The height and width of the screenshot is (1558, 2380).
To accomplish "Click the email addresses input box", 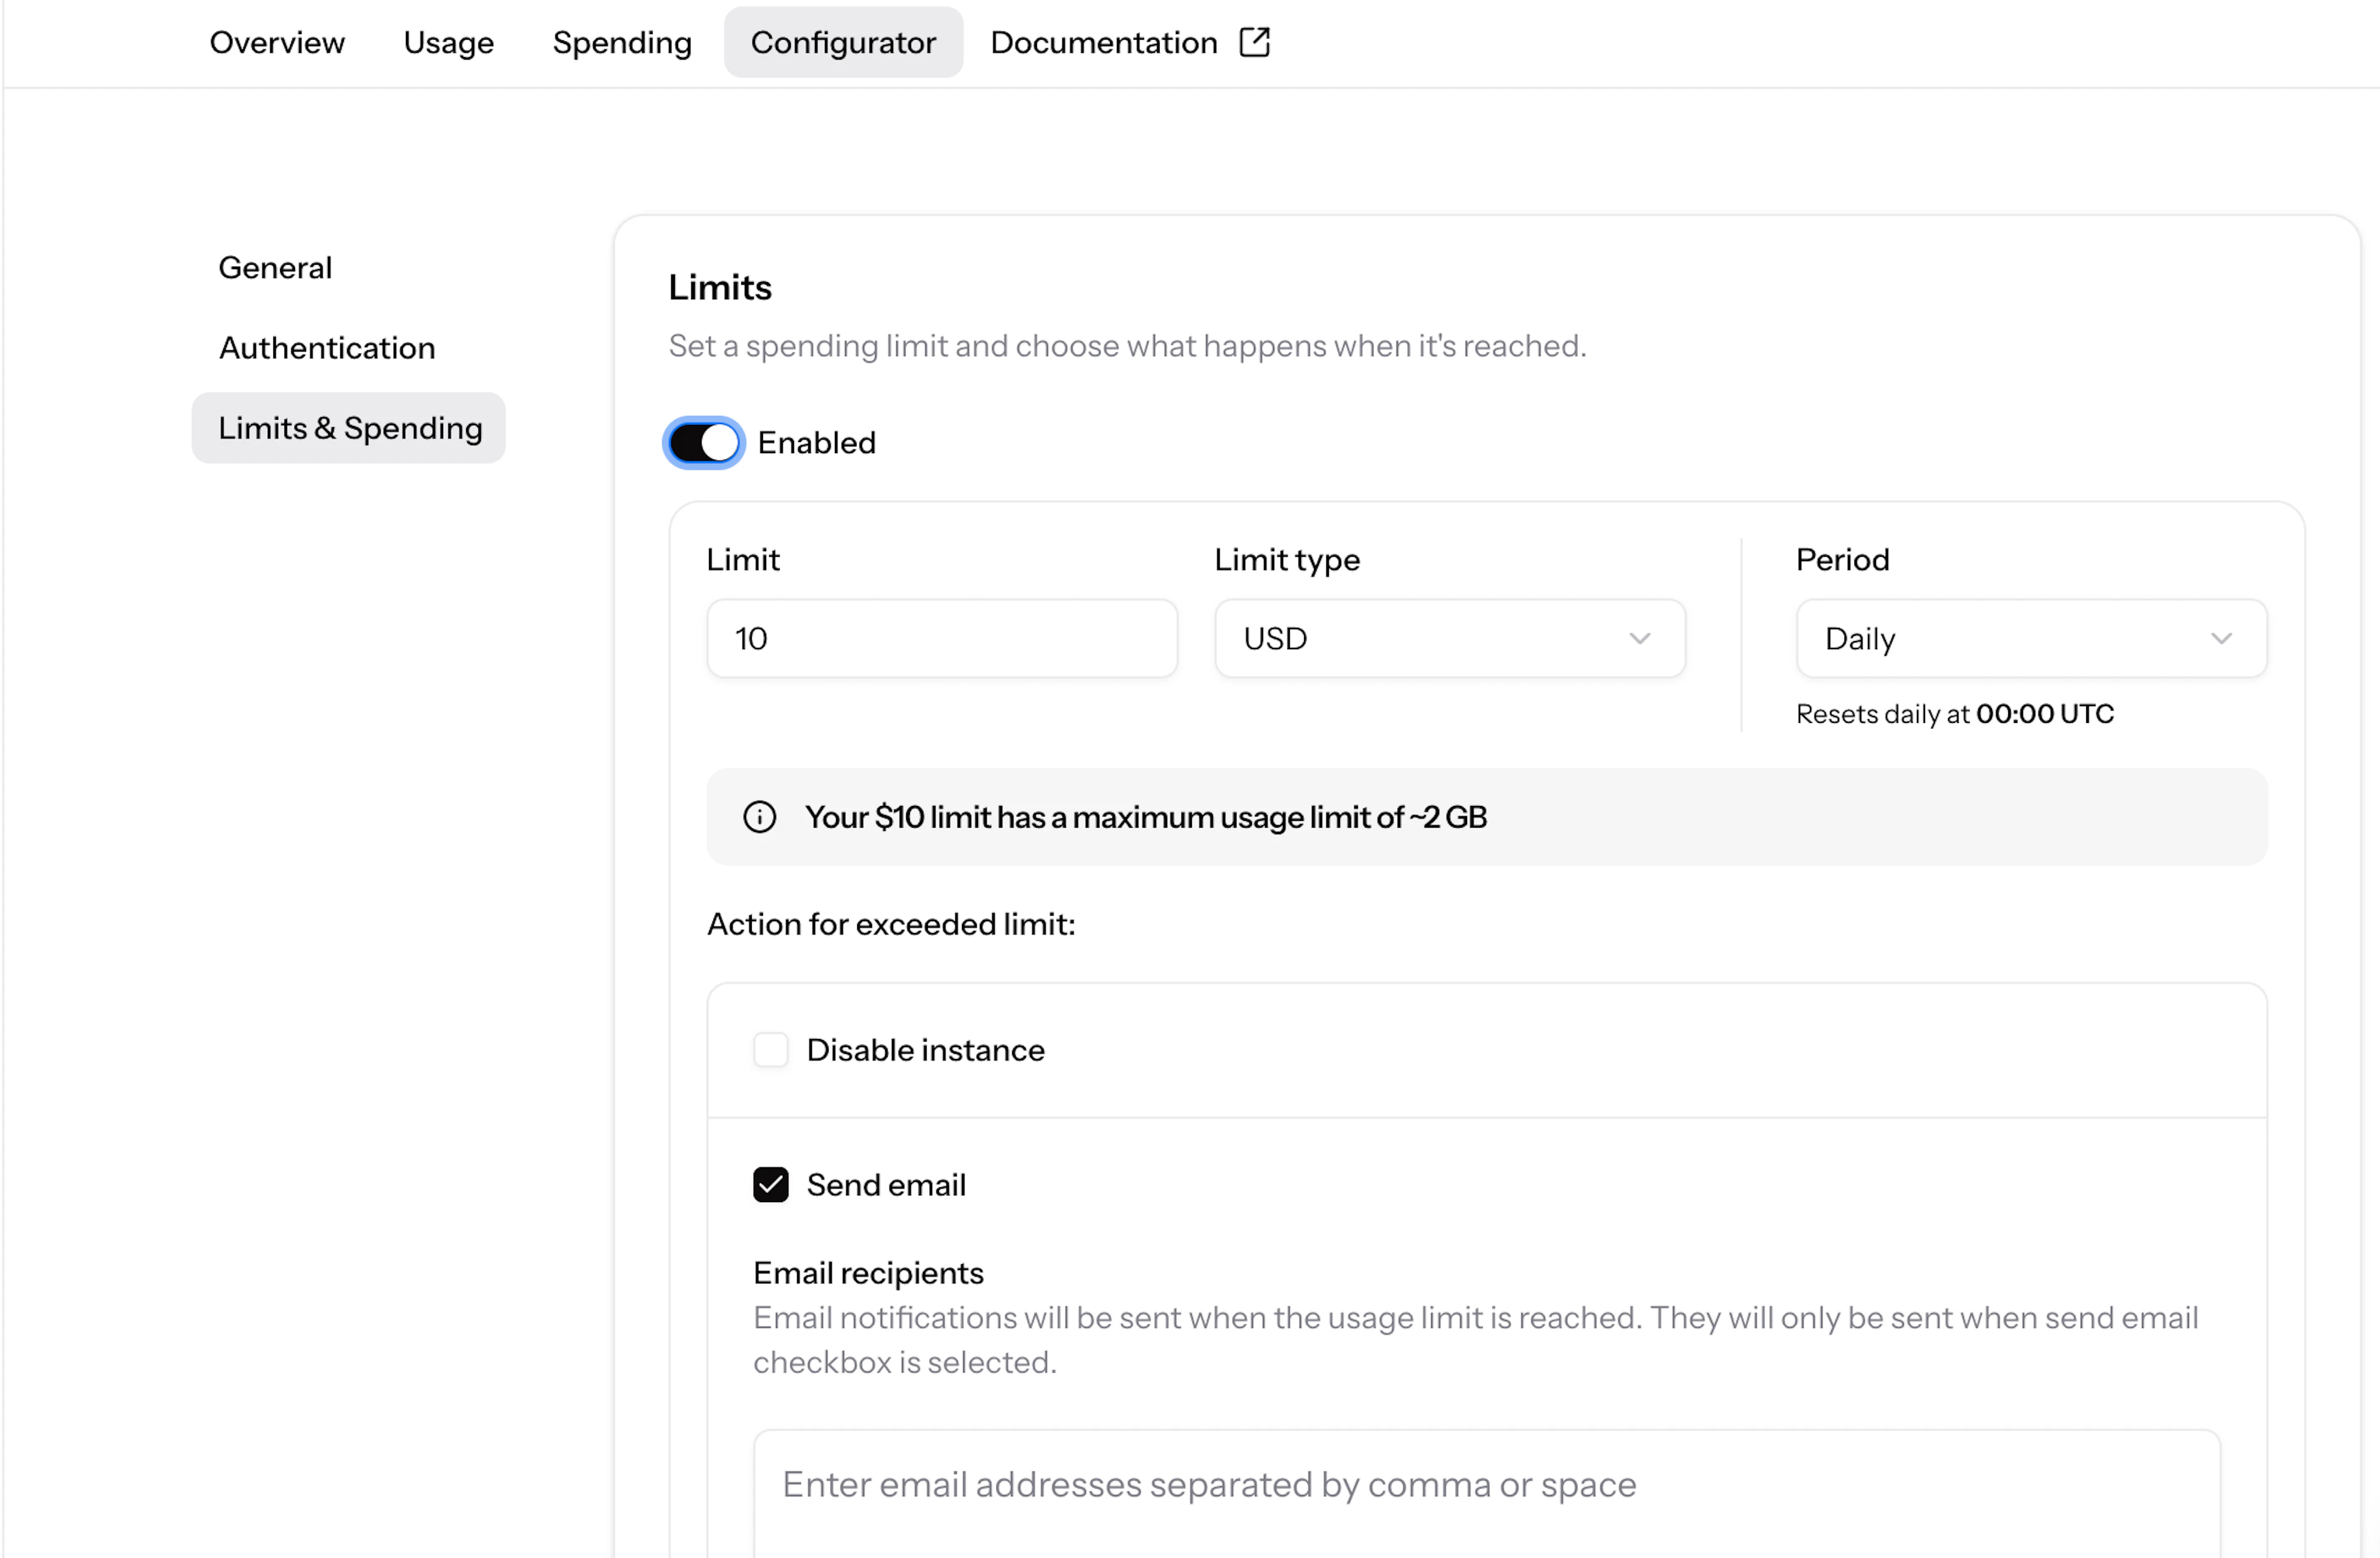I will (1487, 1493).
